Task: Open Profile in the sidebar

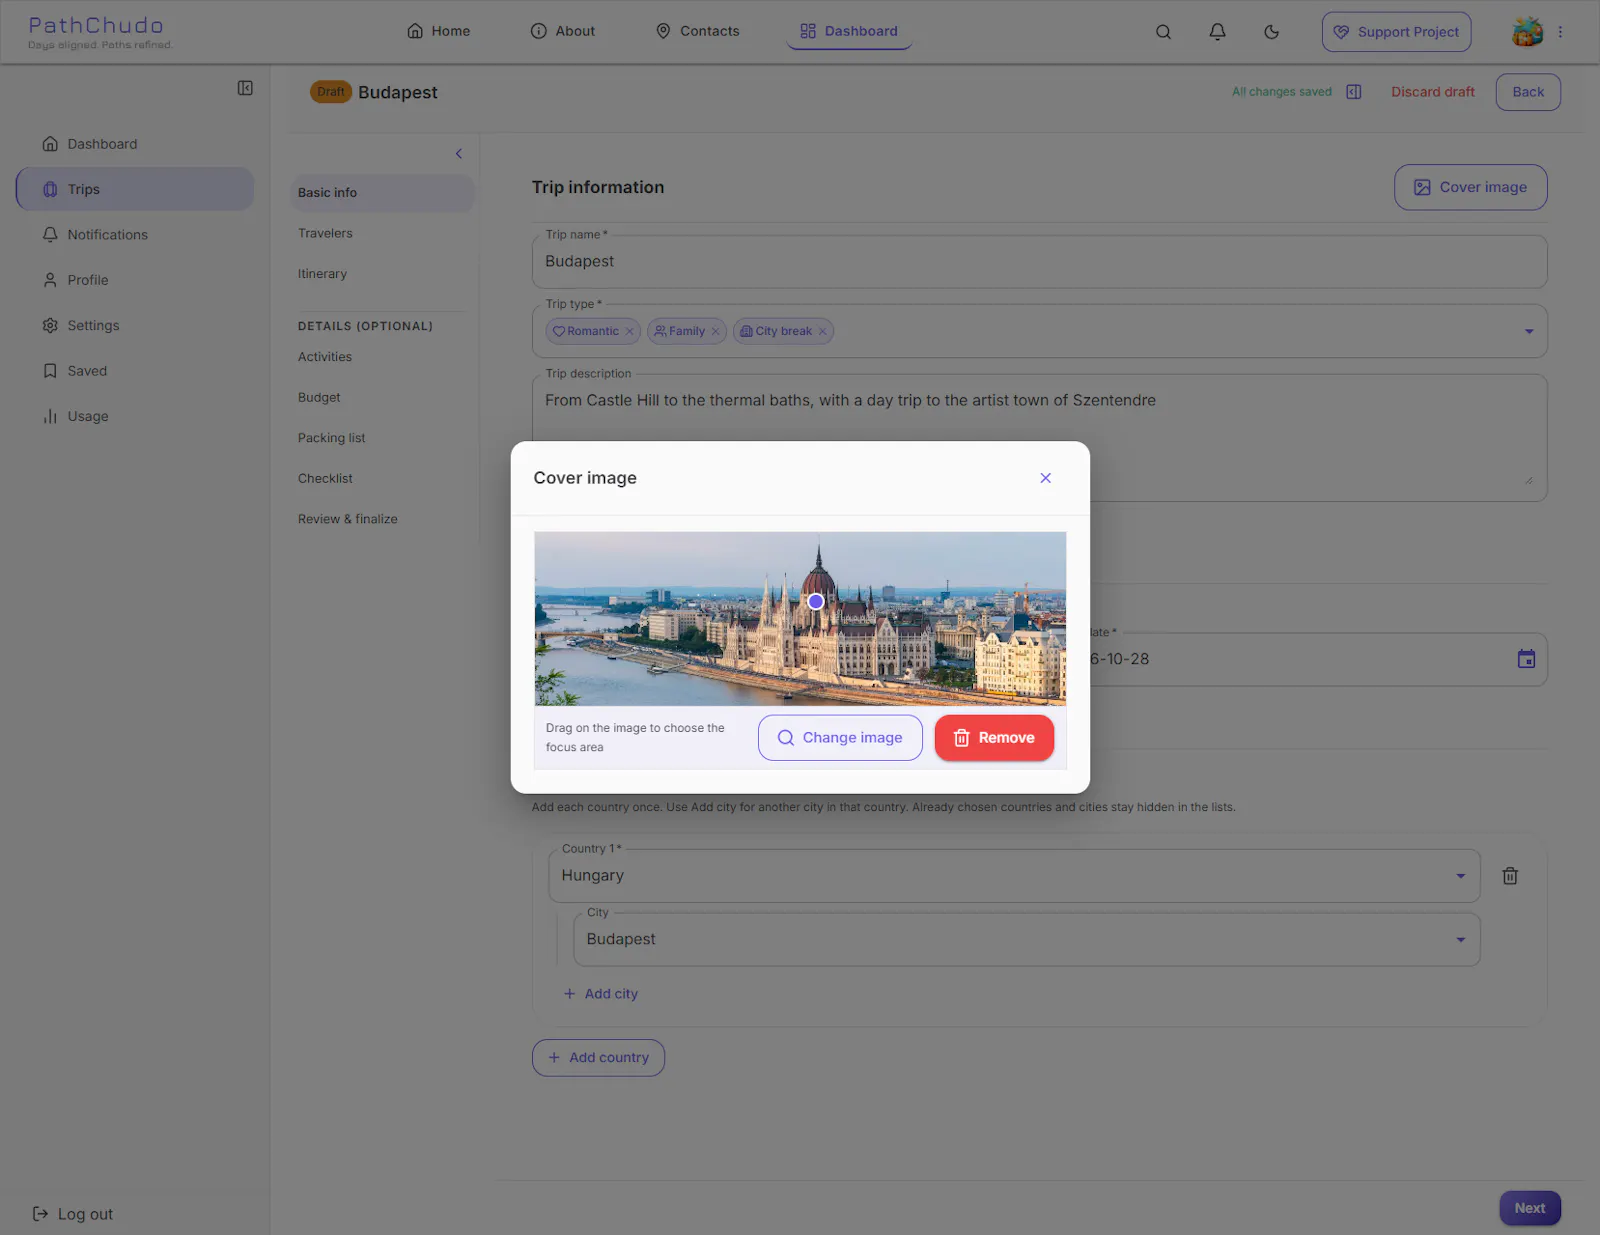Action: tap(135, 280)
